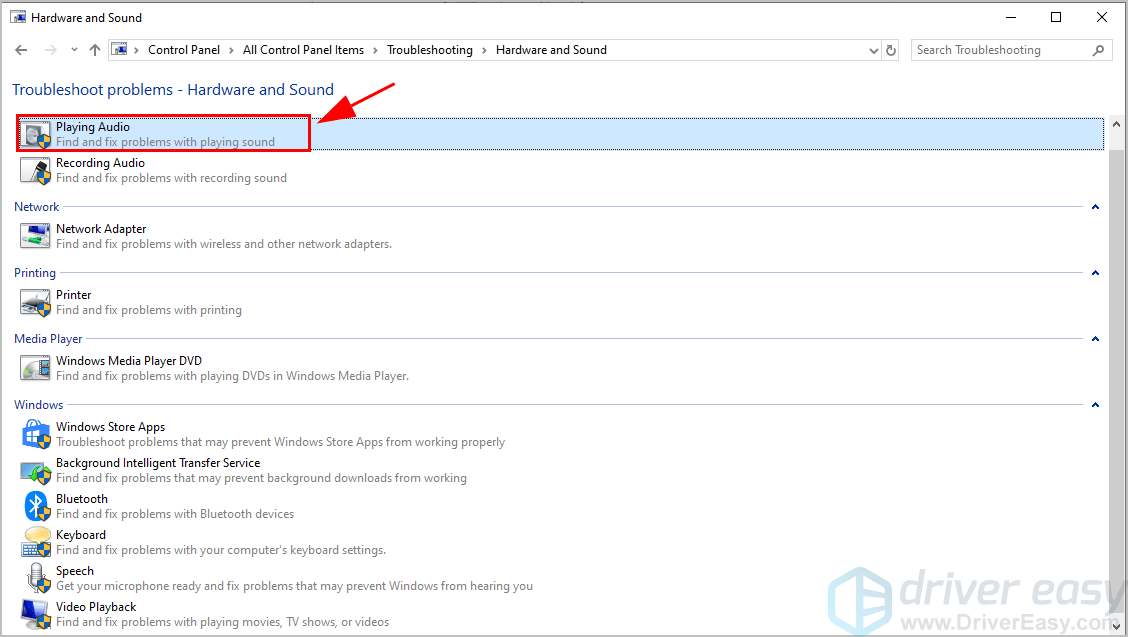Collapse the Windows section

tap(1095, 404)
